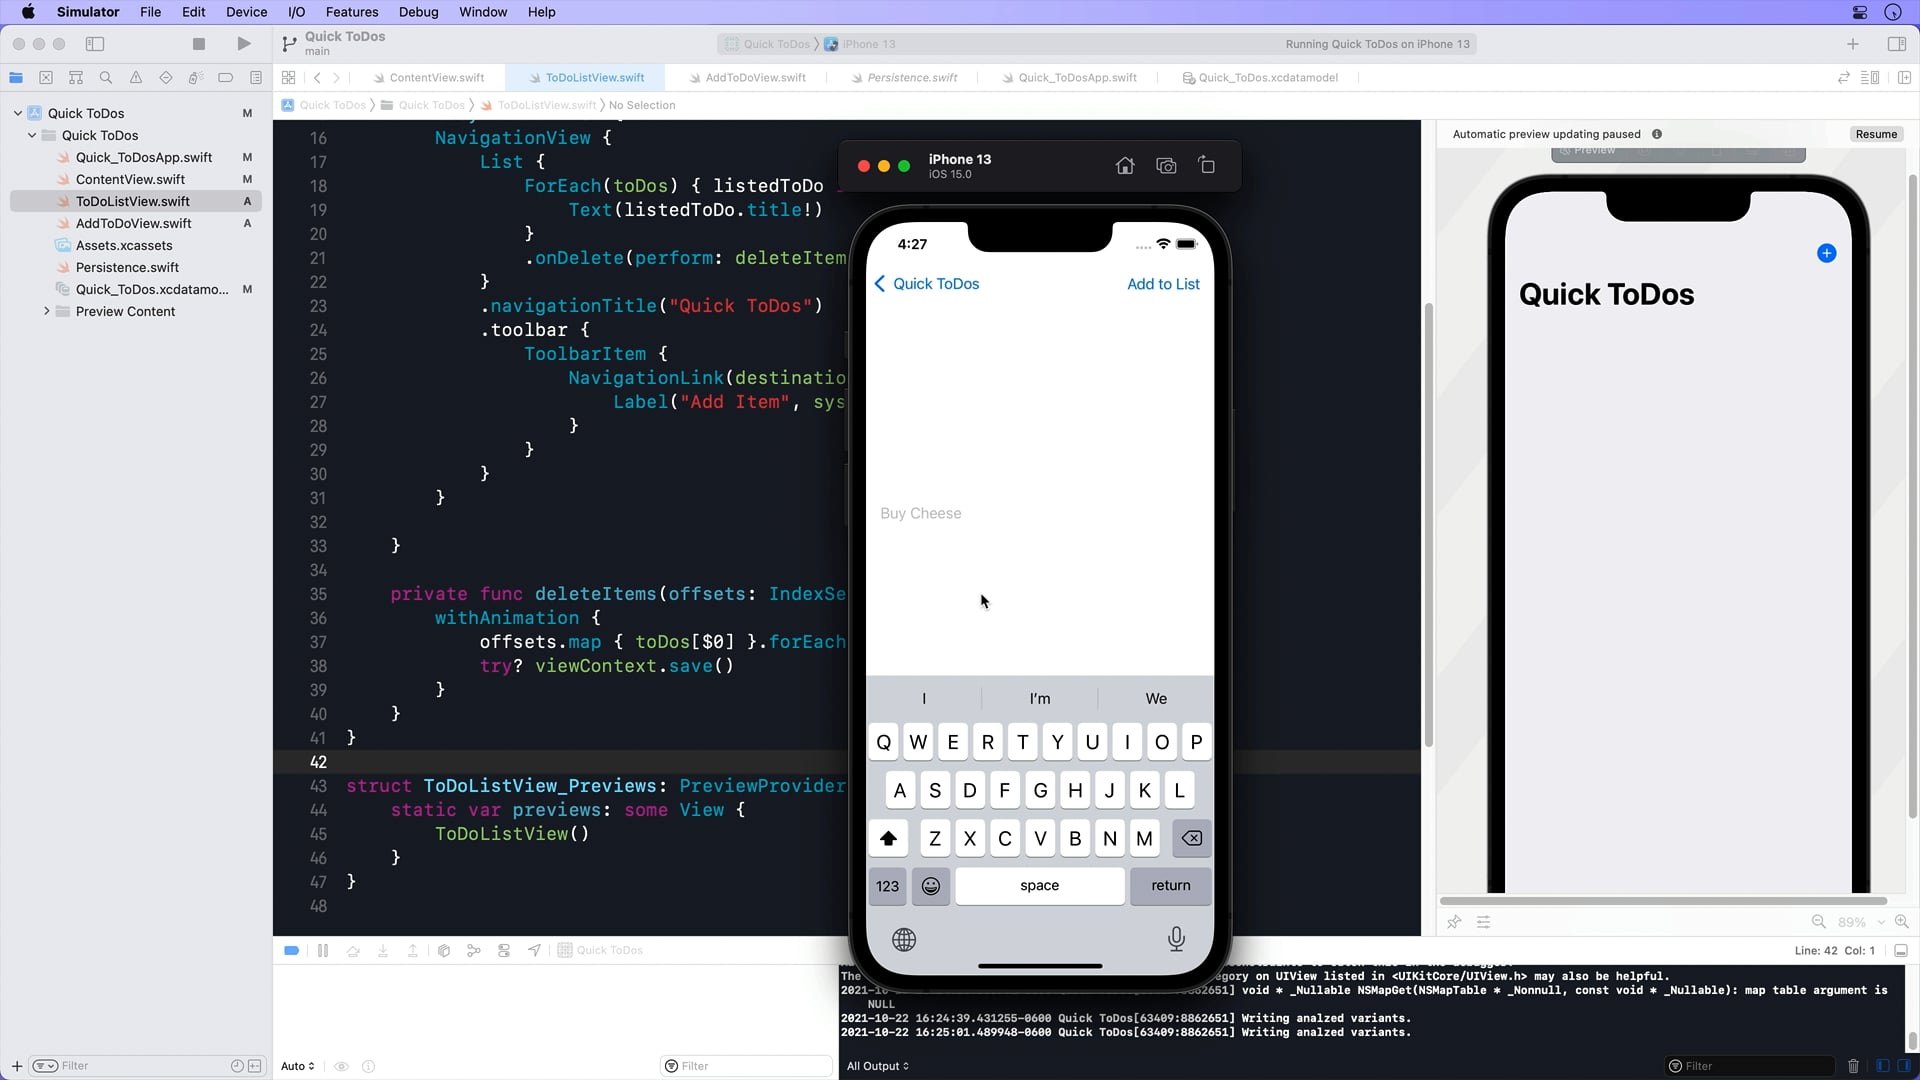Tap the backspace delete key

pyautogui.click(x=1191, y=838)
